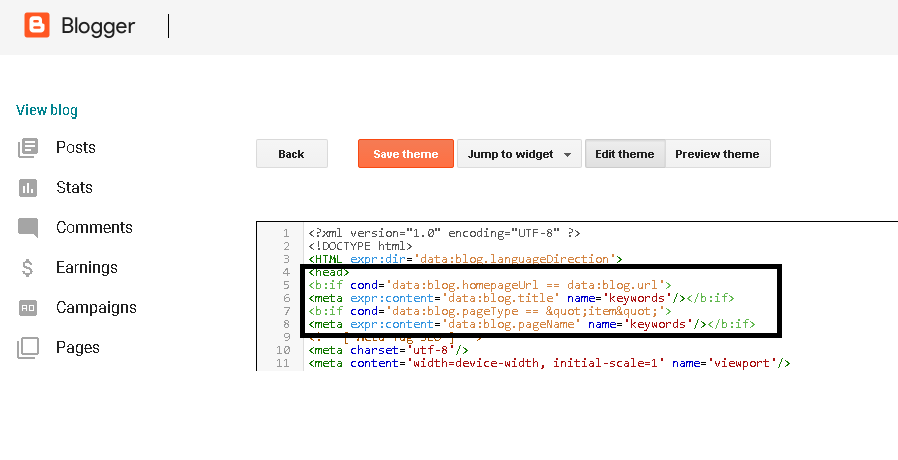Open the Jump to widget dropdown

519,154
